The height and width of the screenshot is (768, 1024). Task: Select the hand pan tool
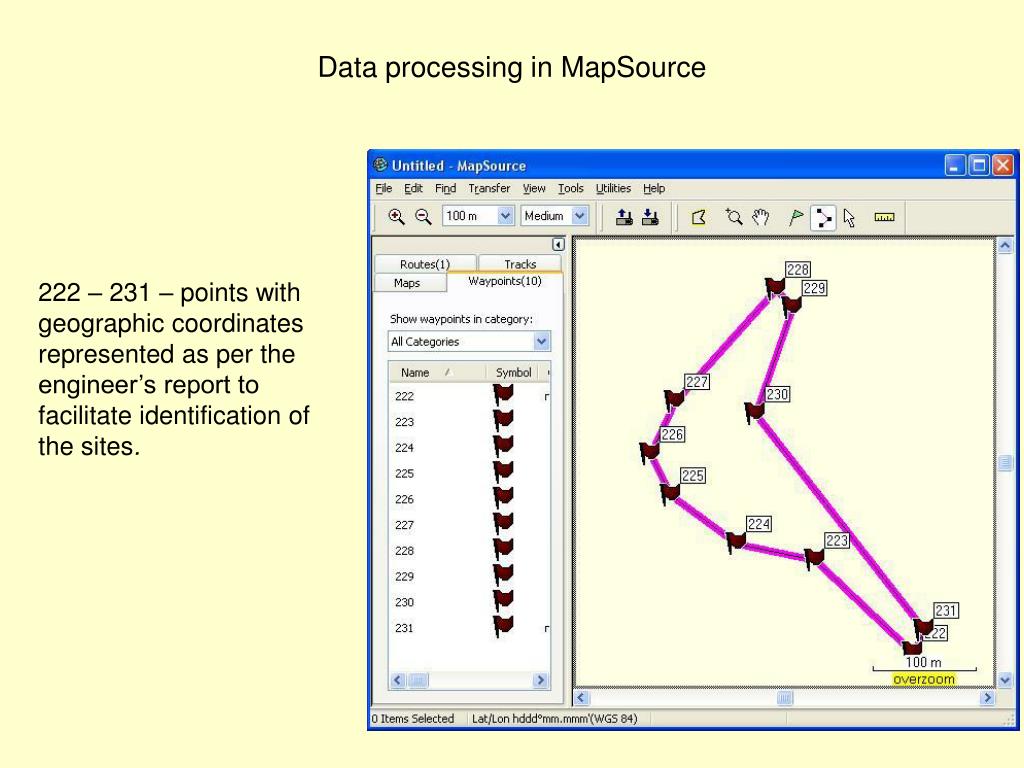click(760, 217)
